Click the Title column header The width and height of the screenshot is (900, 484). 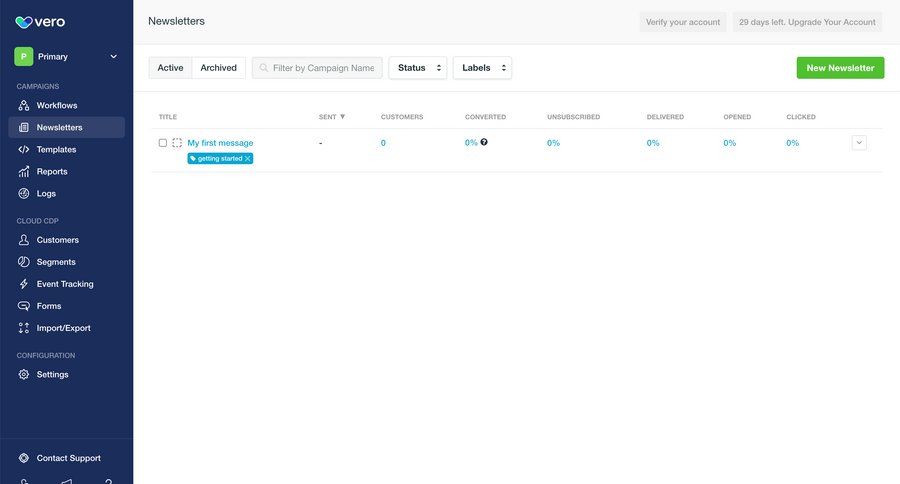pyautogui.click(x=168, y=117)
